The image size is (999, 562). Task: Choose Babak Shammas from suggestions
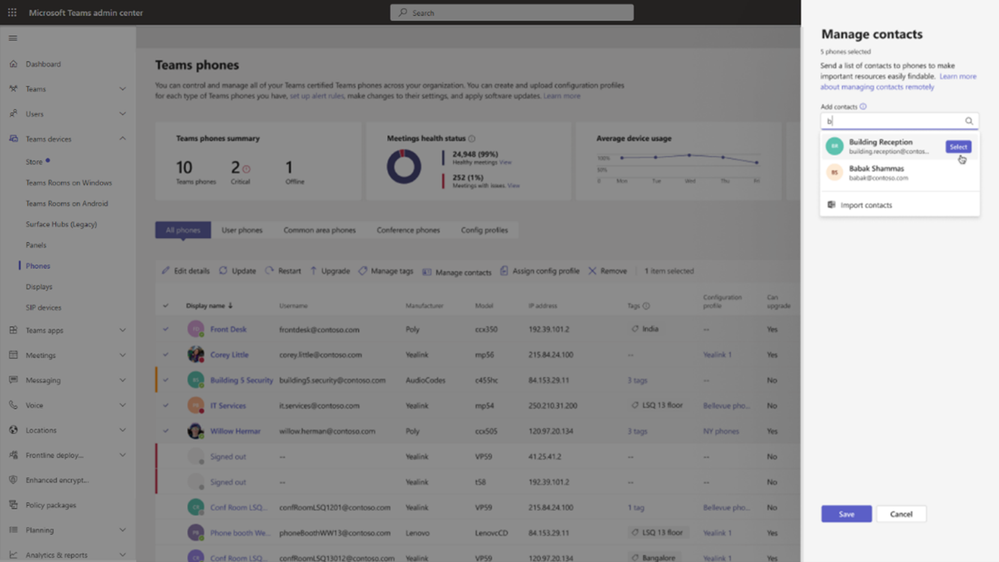pos(899,173)
